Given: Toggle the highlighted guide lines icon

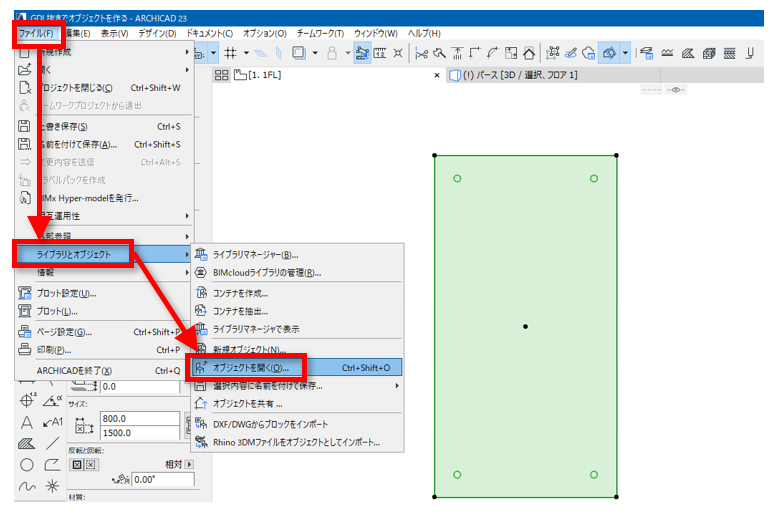Looking at the screenshot, I should [362, 53].
